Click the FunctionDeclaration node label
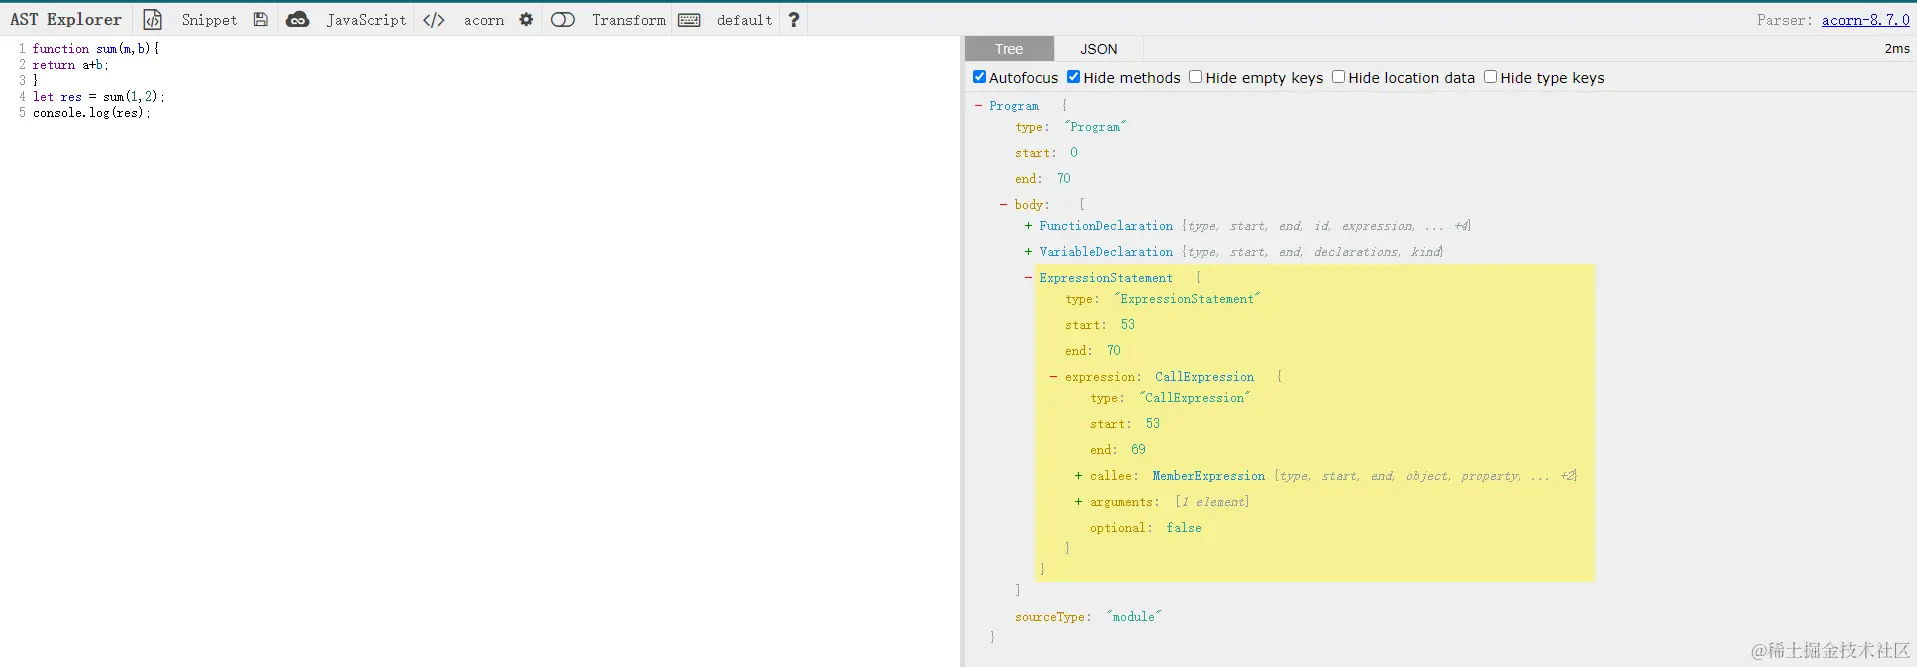The height and width of the screenshot is (667, 1917). 1106,226
